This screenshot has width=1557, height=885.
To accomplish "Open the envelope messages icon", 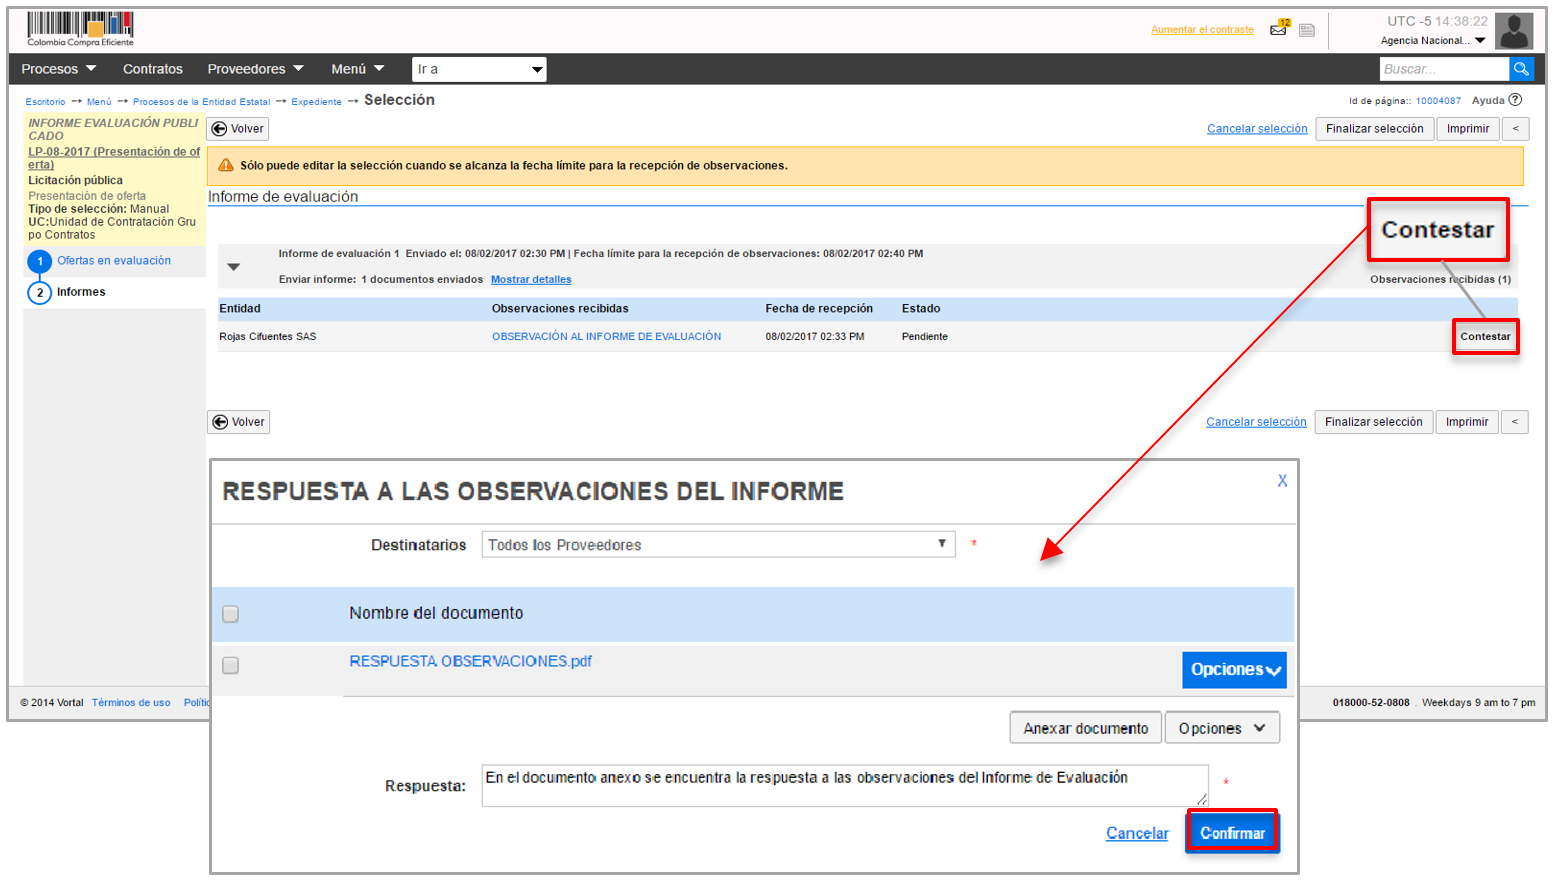I will click(1278, 29).
